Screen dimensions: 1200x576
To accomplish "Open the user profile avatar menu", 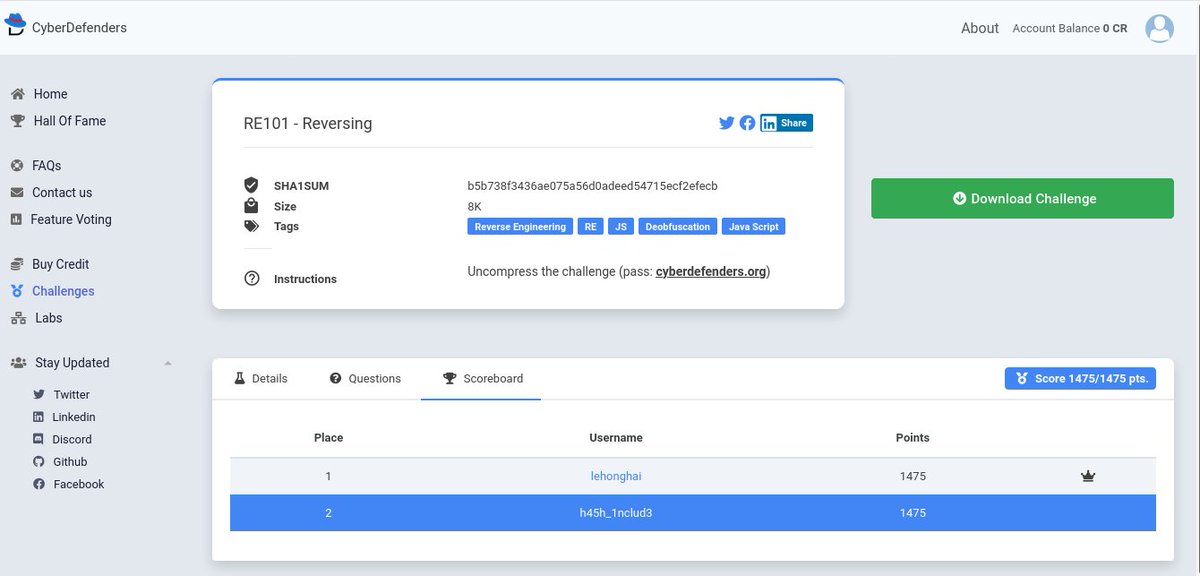I will point(1159,27).
